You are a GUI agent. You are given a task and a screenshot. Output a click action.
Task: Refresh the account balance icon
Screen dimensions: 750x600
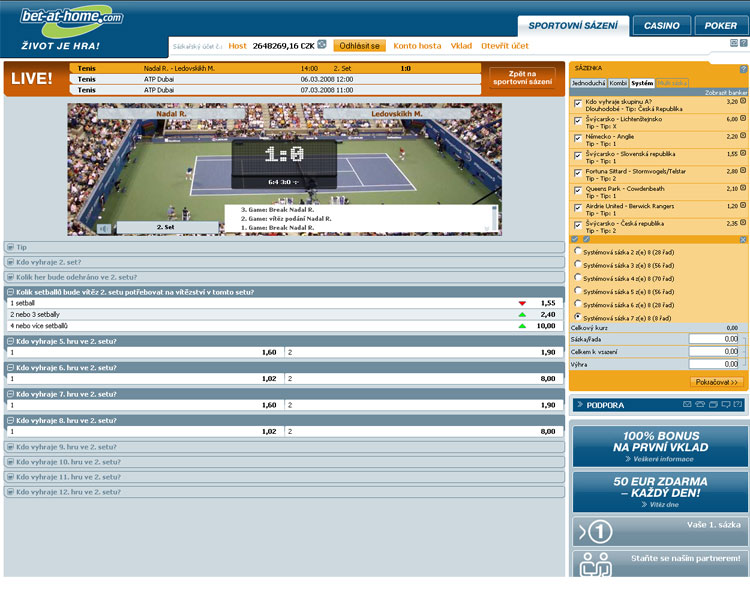point(322,45)
